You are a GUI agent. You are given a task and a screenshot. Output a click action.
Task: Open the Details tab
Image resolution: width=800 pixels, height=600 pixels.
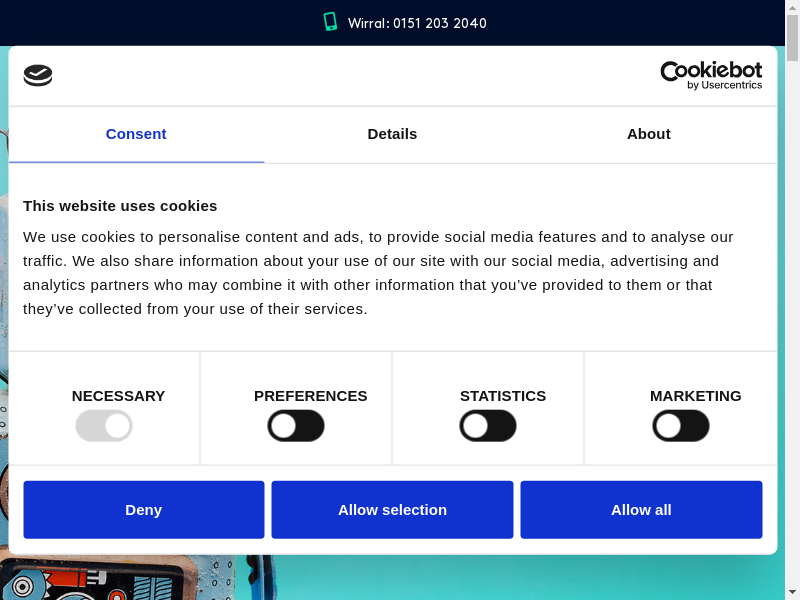pos(392,134)
